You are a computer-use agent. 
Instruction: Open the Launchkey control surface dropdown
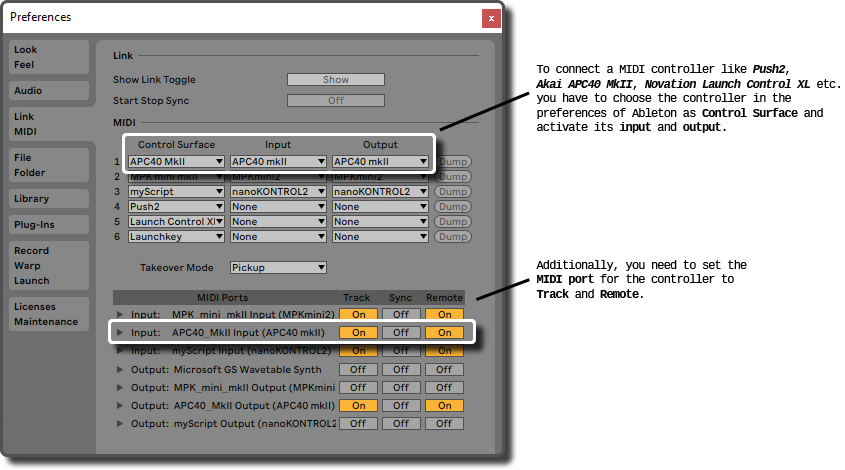click(x=176, y=237)
